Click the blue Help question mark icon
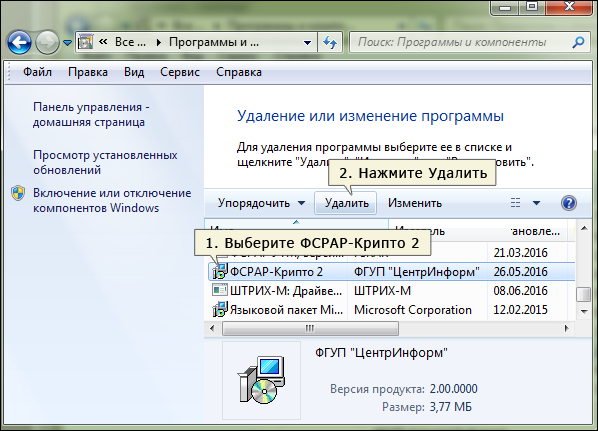The image size is (598, 431). (x=568, y=203)
